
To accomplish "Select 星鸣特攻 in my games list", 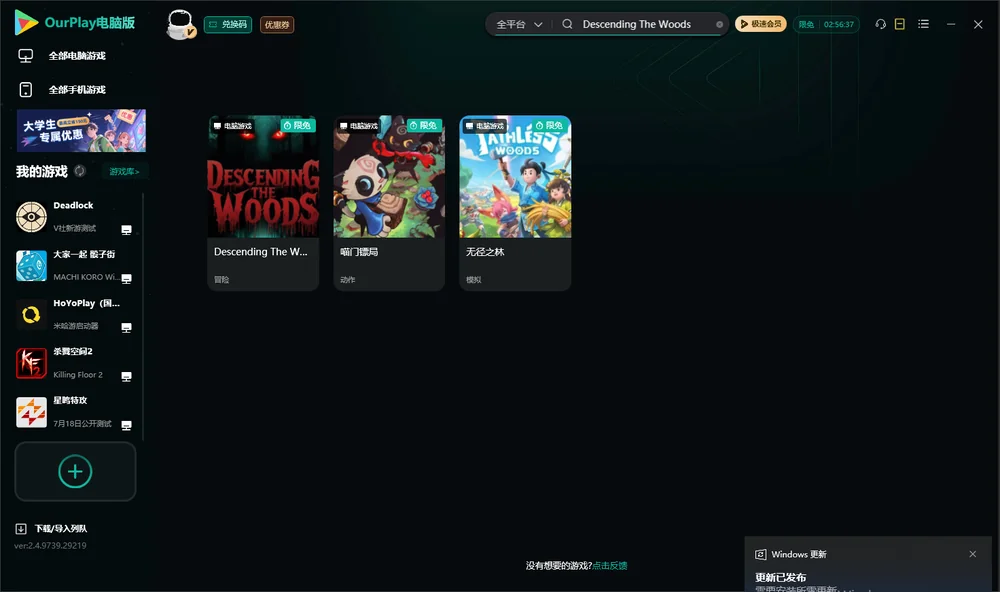I will point(75,412).
